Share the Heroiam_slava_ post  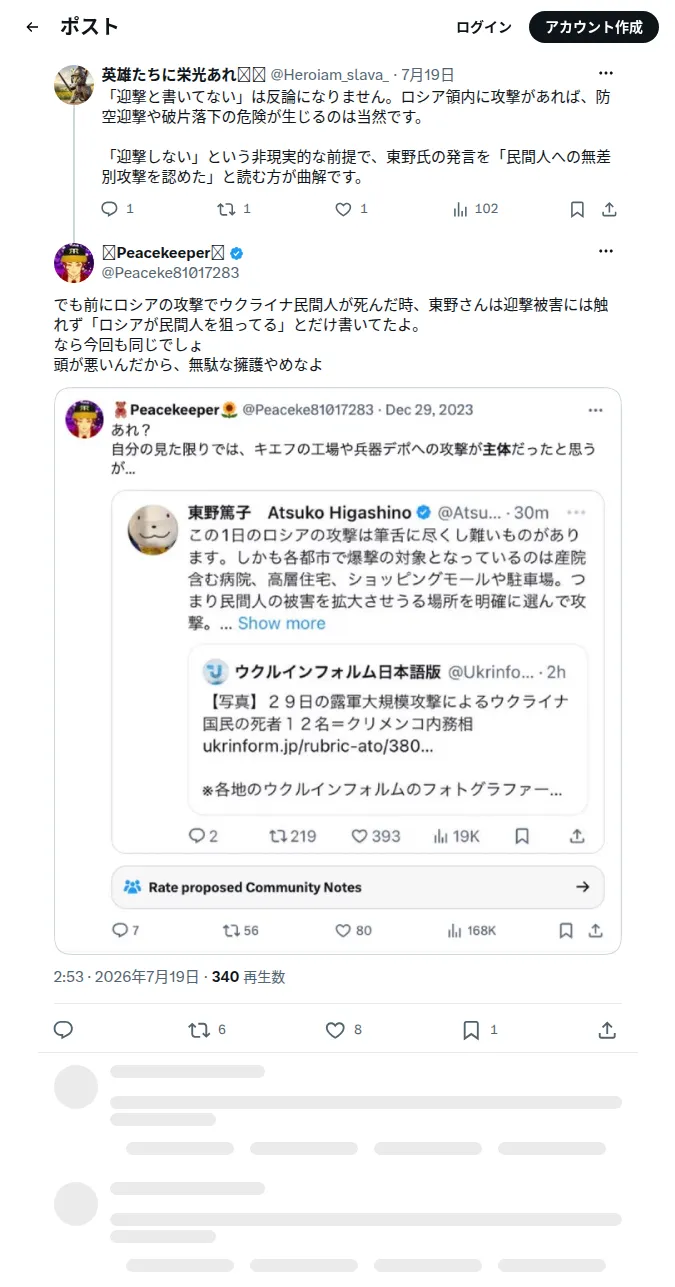coord(609,209)
